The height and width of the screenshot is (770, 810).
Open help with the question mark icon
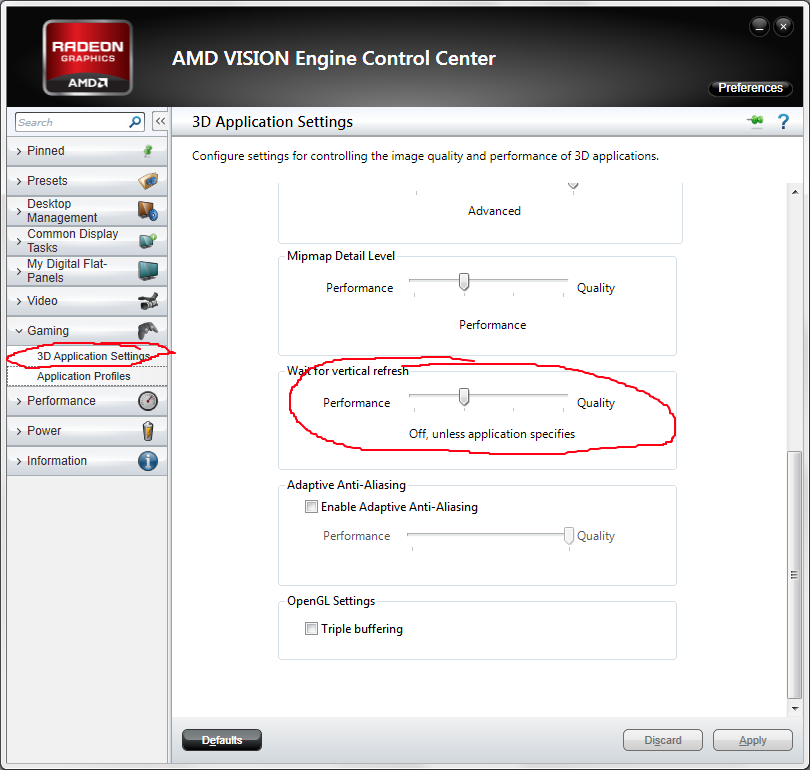click(x=783, y=122)
